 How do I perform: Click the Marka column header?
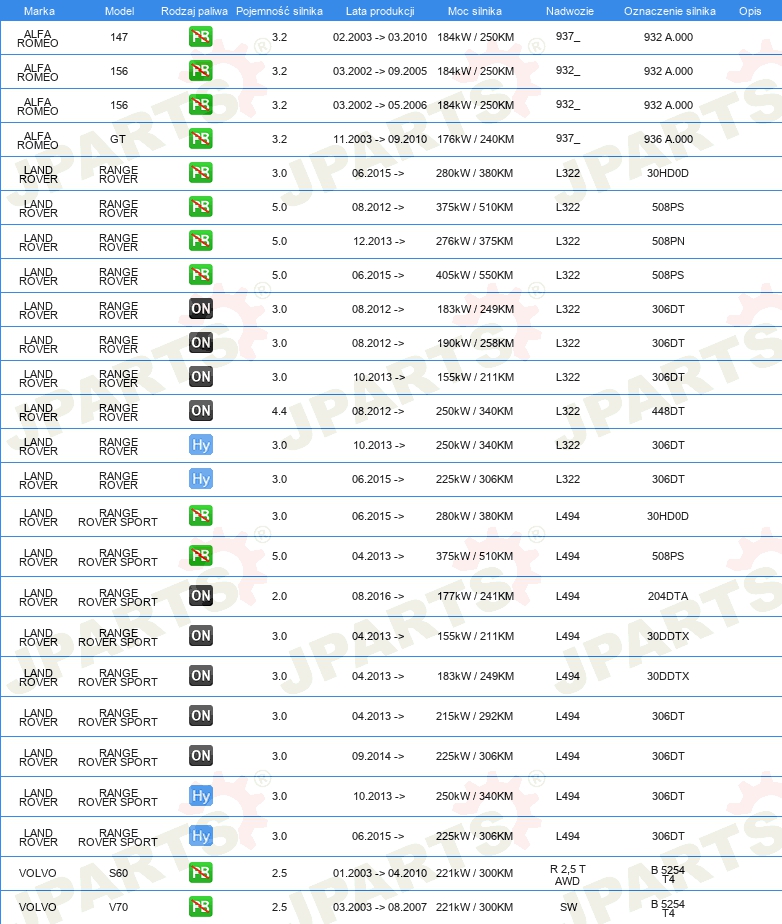pyautogui.click(x=39, y=11)
